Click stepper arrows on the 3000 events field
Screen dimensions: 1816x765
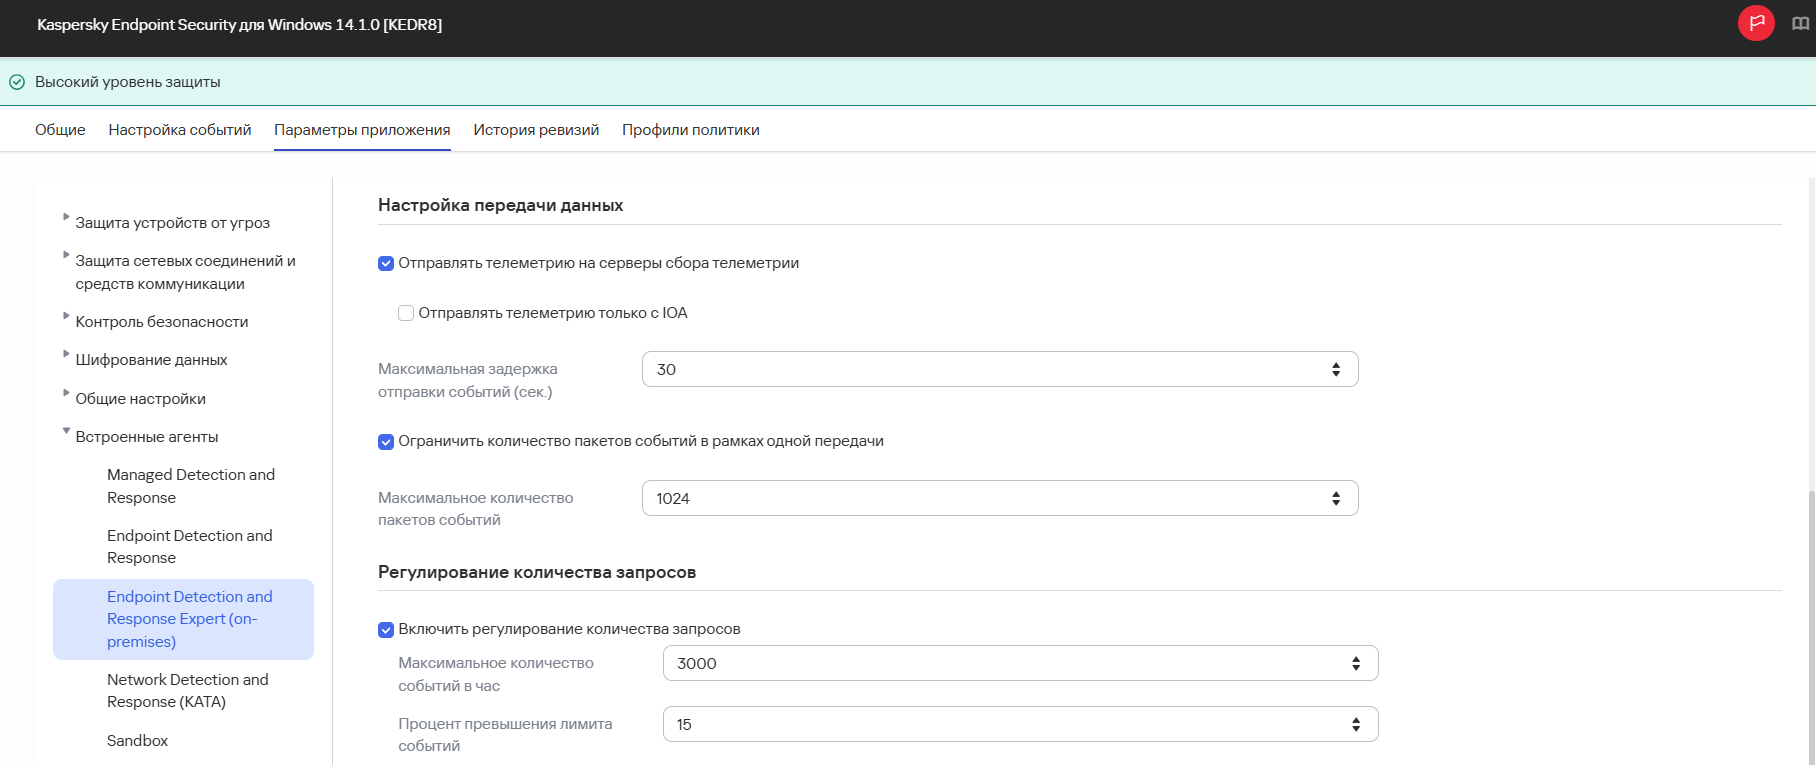pyautogui.click(x=1356, y=664)
